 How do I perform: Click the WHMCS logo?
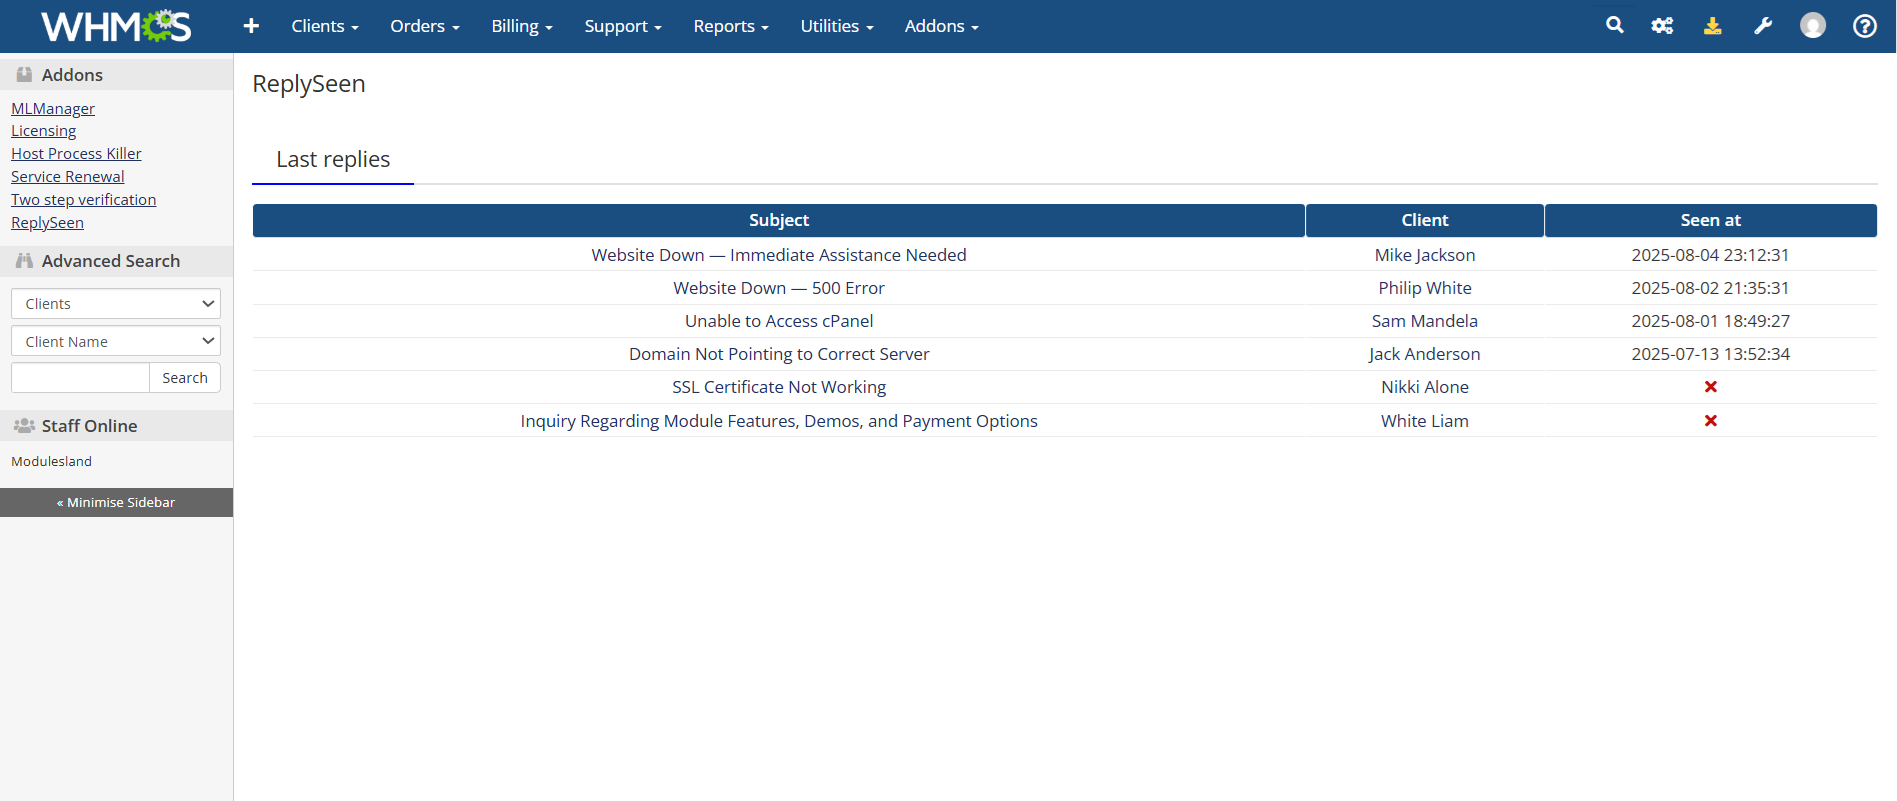(116, 26)
